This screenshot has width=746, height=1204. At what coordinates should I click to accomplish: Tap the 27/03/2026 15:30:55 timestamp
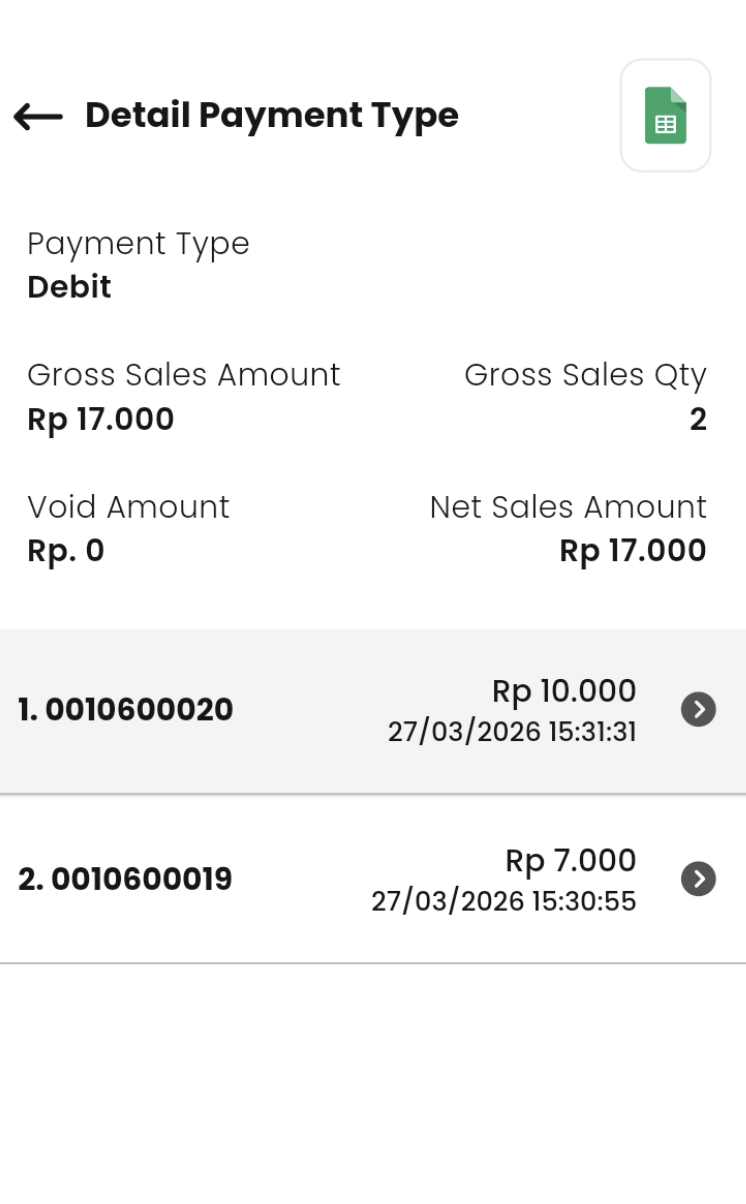[504, 901]
